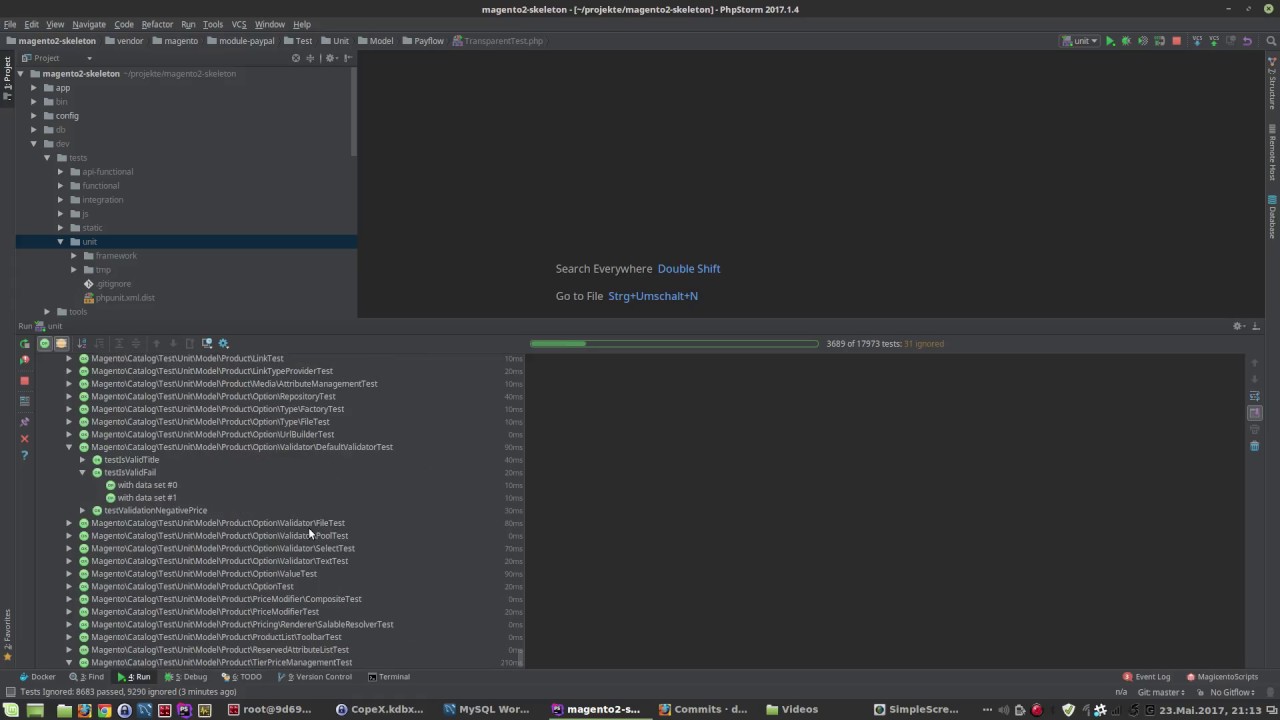Viewport: 1280px width, 720px height.
Task: Toggle show ignored tests button
Action: click(61, 344)
